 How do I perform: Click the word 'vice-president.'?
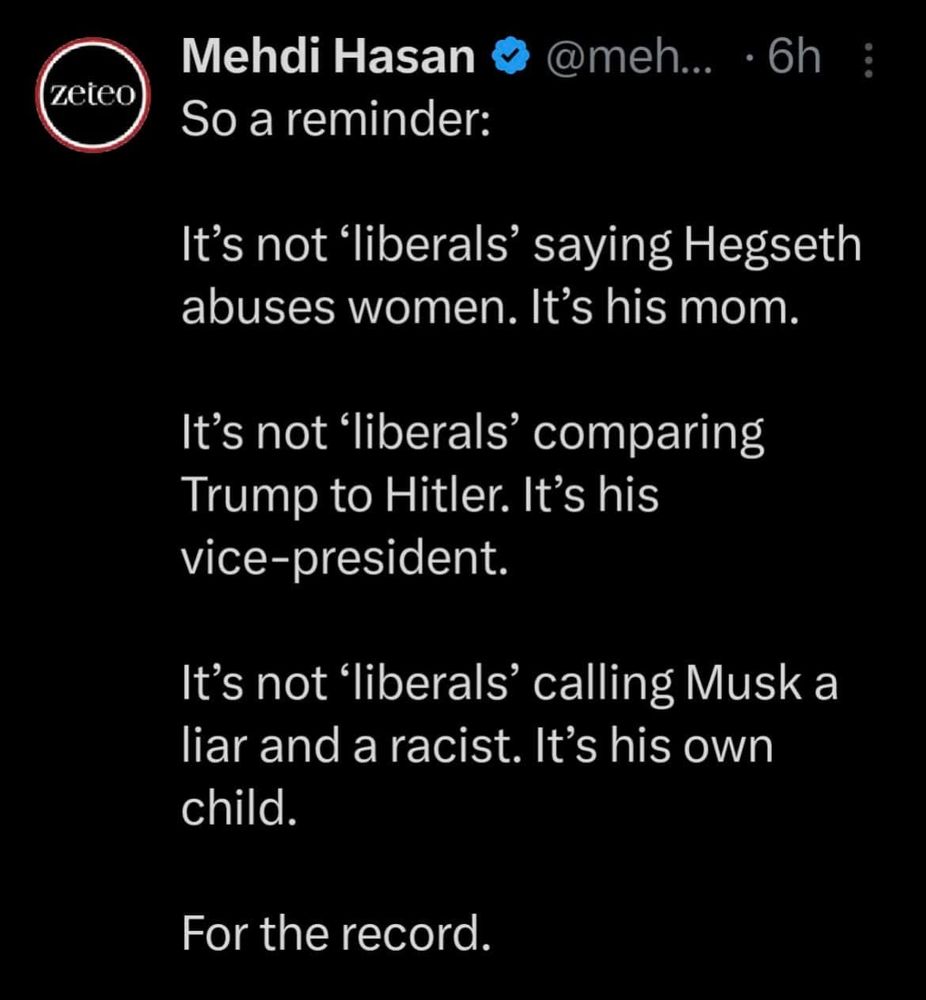coord(345,559)
